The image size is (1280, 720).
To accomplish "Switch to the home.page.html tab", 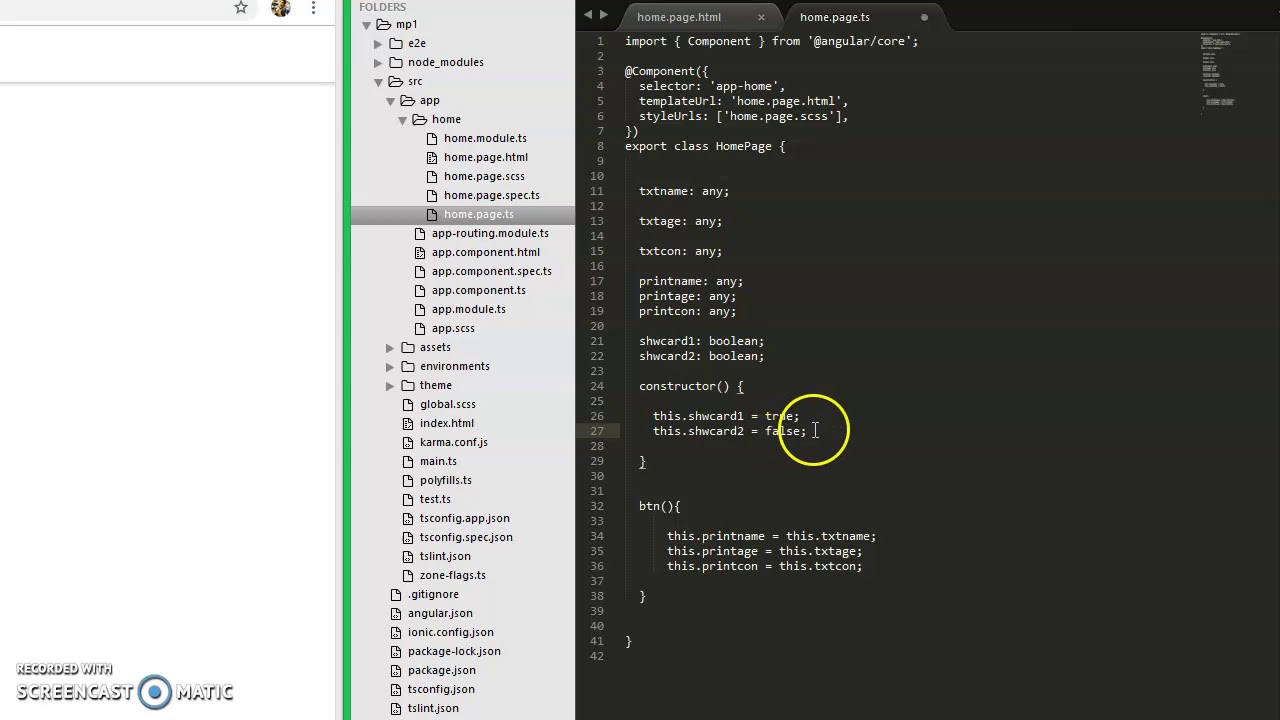I will [x=679, y=17].
